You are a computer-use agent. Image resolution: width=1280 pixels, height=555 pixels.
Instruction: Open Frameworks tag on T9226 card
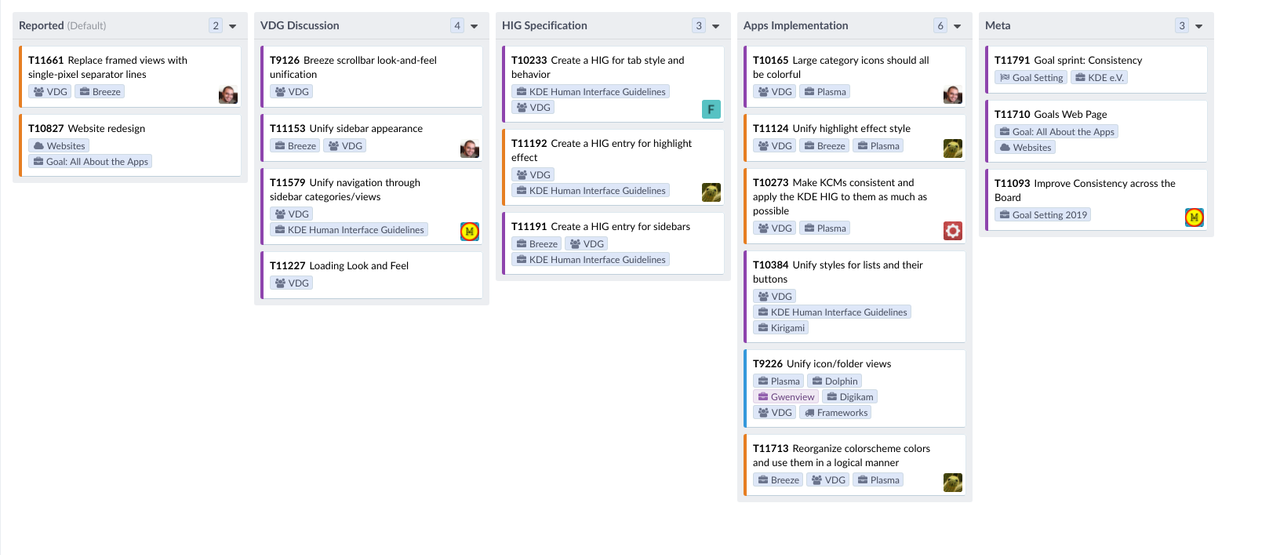(836, 413)
